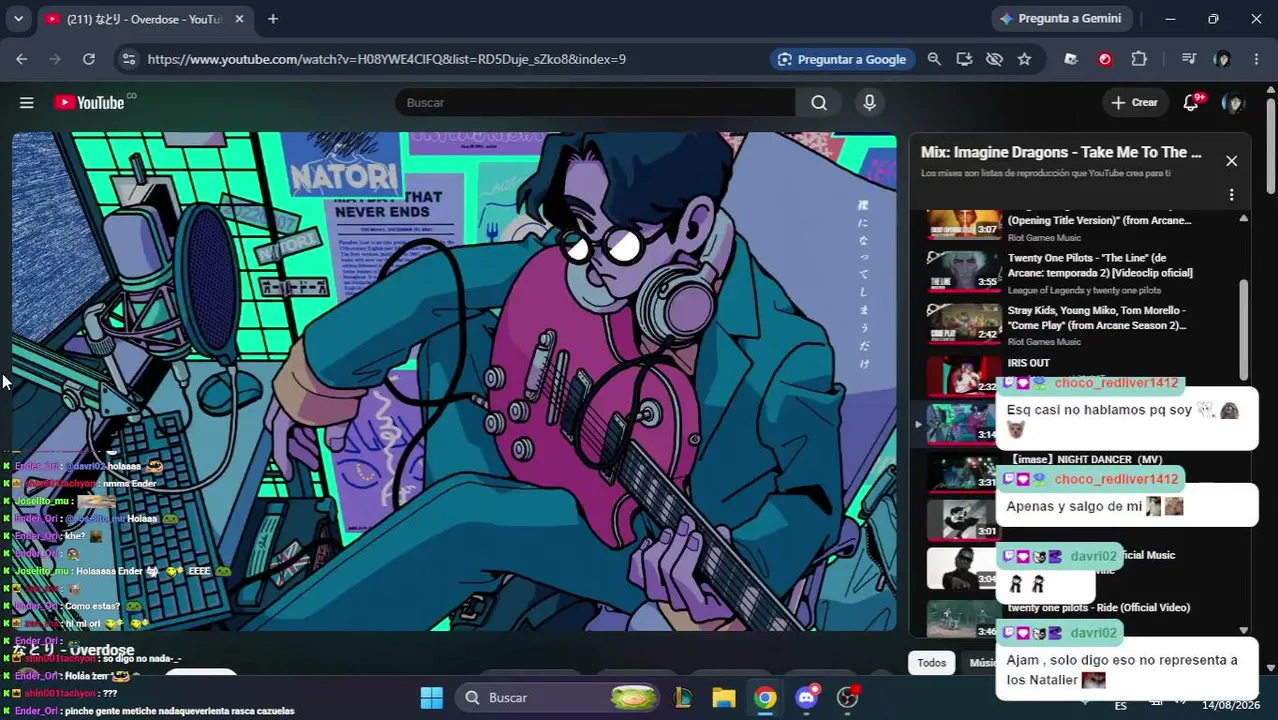Open the YouTube account avatar menu

[x=1233, y=103]
